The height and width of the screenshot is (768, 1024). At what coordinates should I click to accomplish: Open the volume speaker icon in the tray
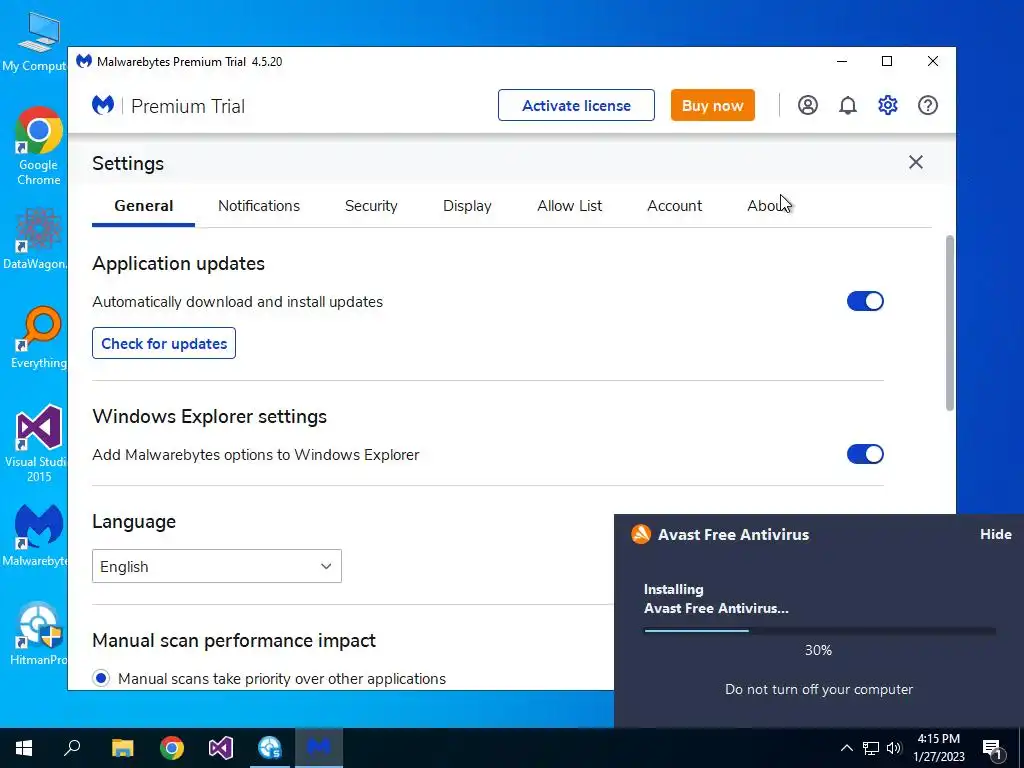tap(894, 748)
